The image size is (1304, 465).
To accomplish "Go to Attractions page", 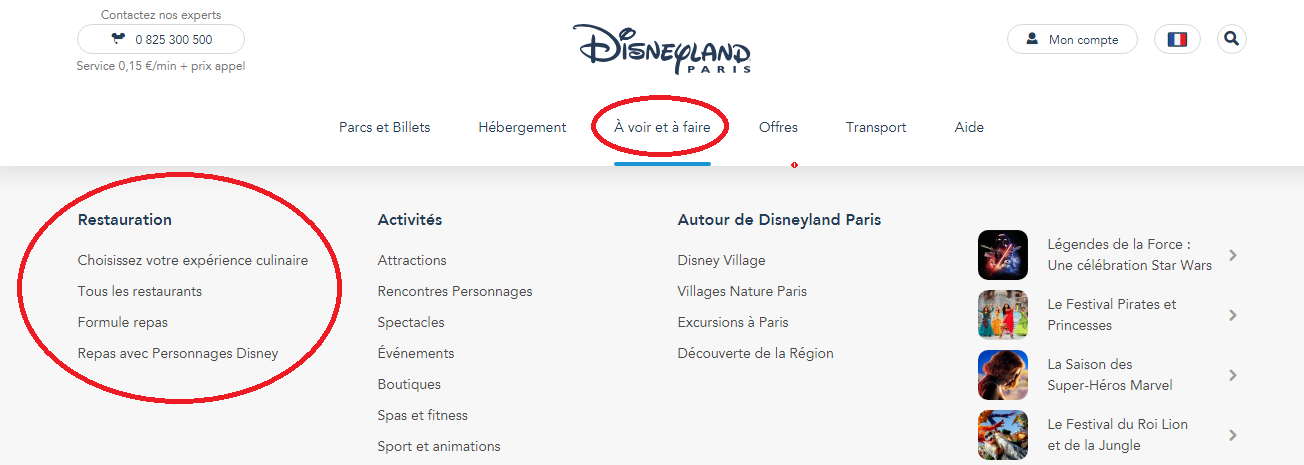I will (x=412, y=260).
